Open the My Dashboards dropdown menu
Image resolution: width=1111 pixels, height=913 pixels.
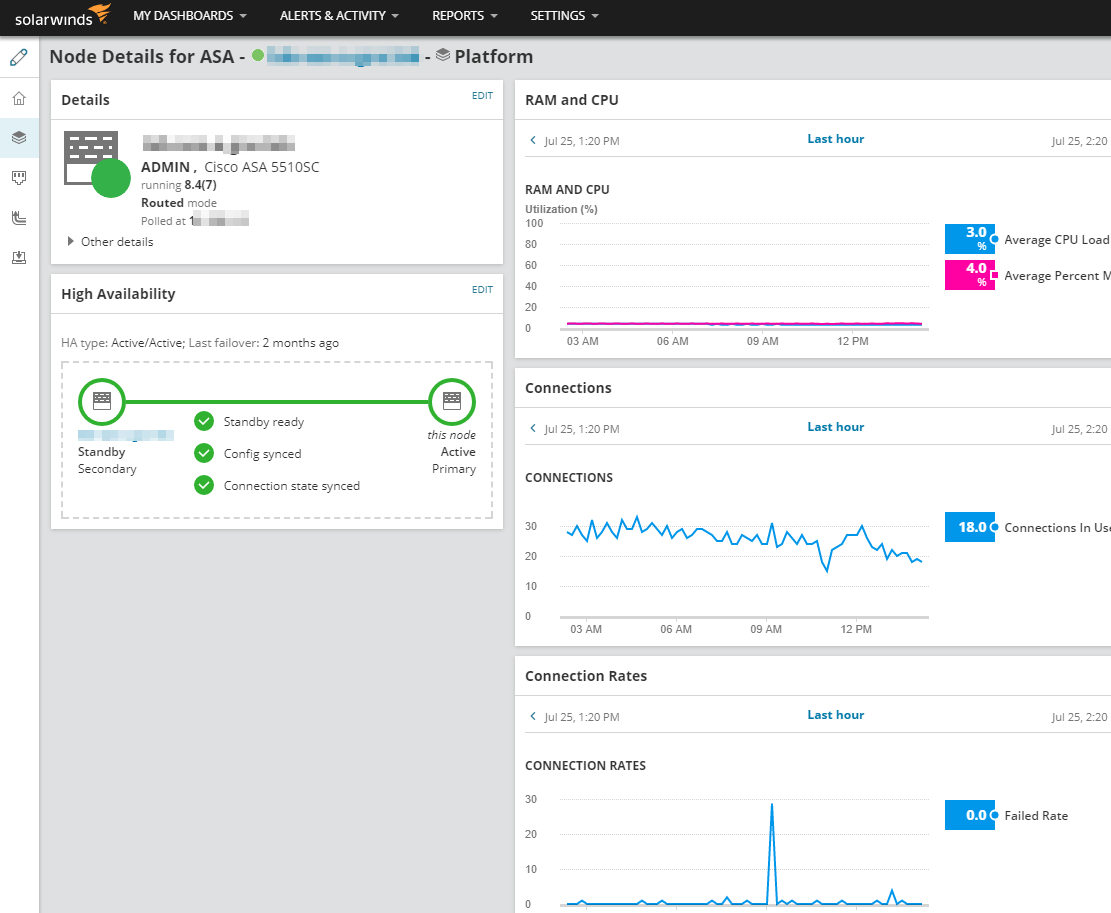tap(190, 16)
